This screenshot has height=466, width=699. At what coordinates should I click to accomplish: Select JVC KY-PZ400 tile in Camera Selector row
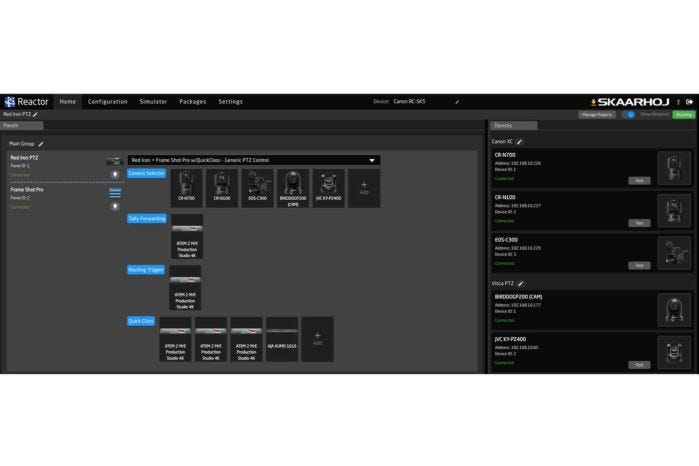pos(329,188)
